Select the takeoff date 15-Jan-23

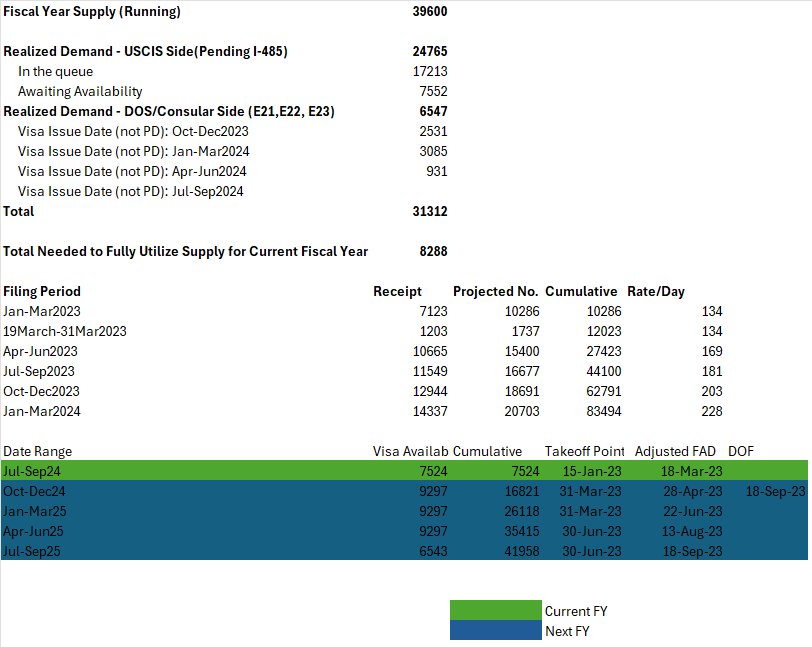[592, 471]
